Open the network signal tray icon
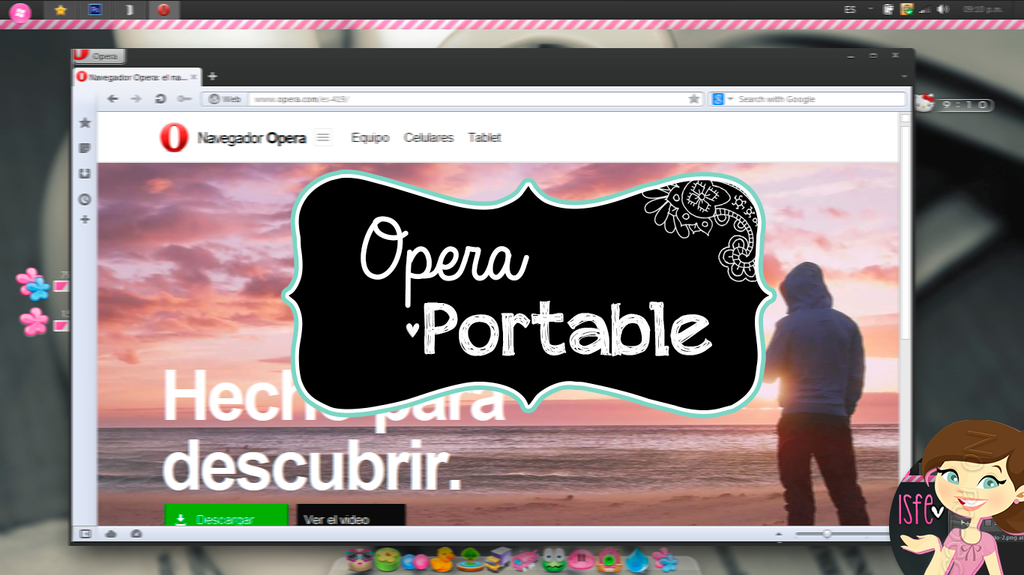The height and width of the screenshot is (575, 1024). click(x=925, y=9)
